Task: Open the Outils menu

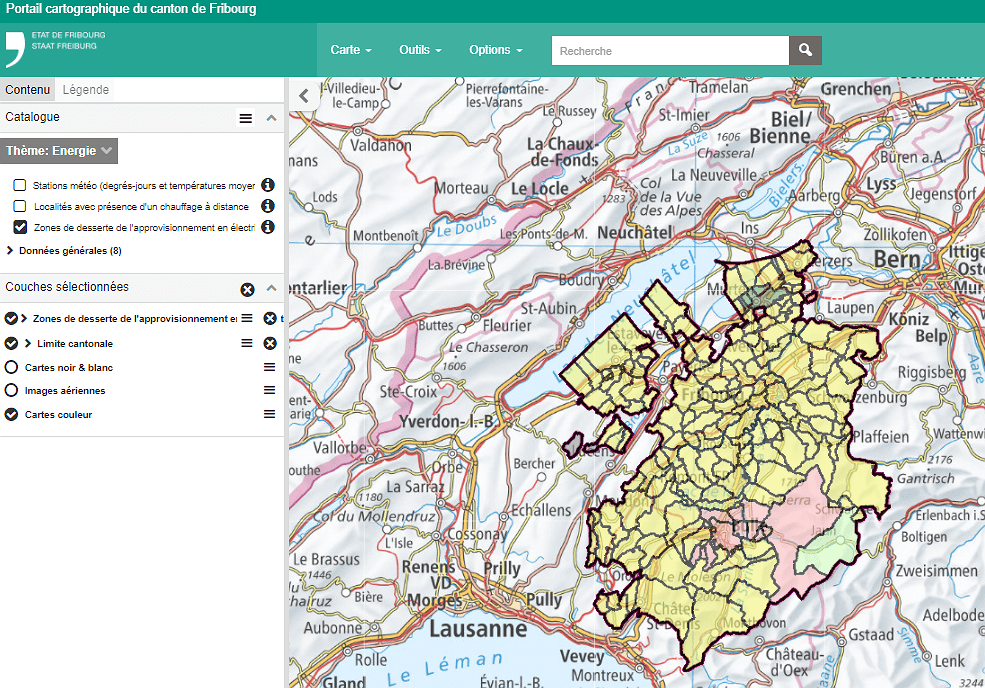Action: coord(420,50)
